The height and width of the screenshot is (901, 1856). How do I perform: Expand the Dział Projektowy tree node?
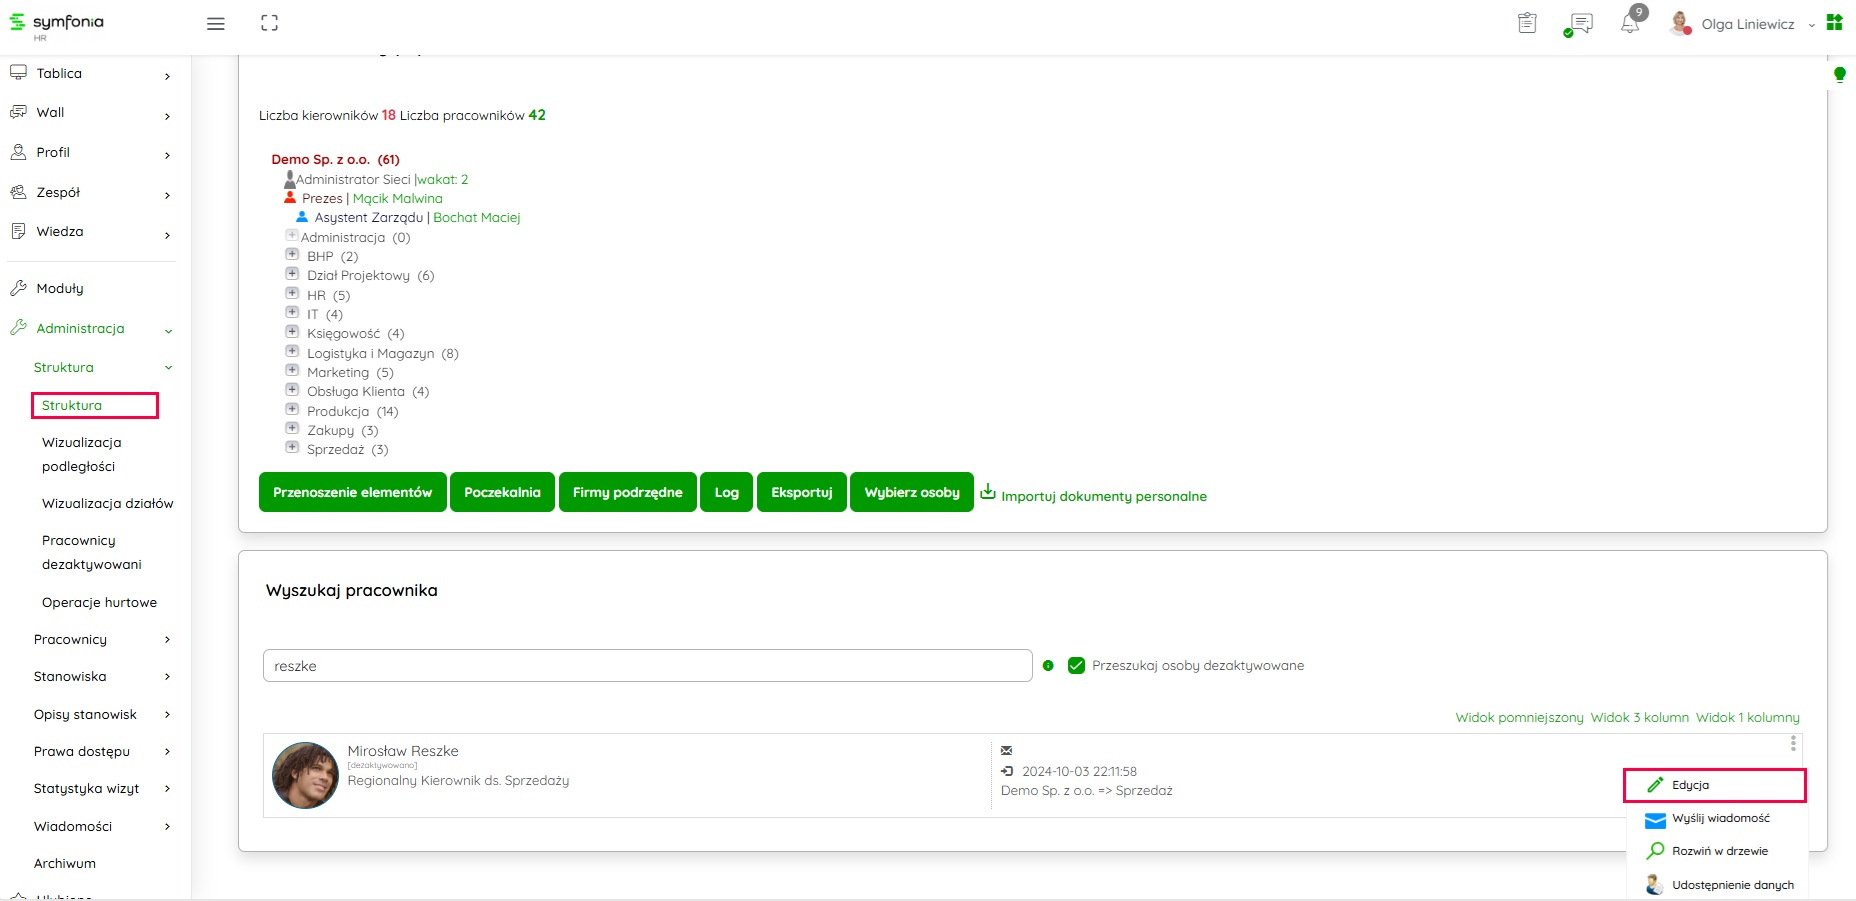pyautogui.click(x=292, y=274)
